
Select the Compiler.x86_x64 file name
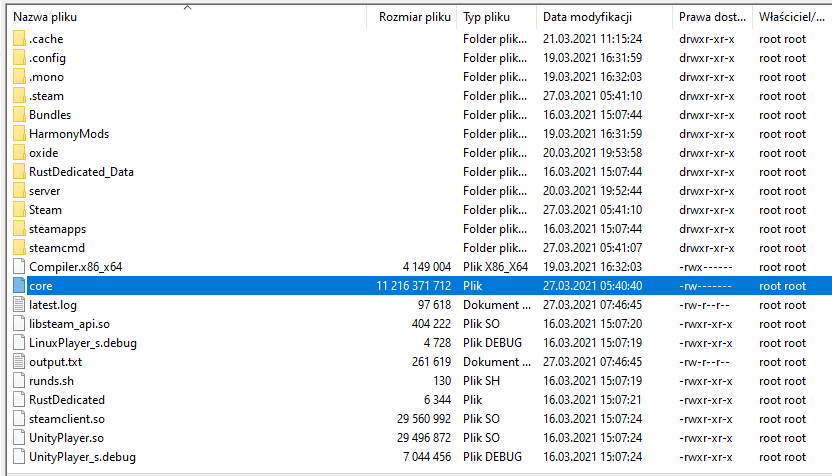75,267
